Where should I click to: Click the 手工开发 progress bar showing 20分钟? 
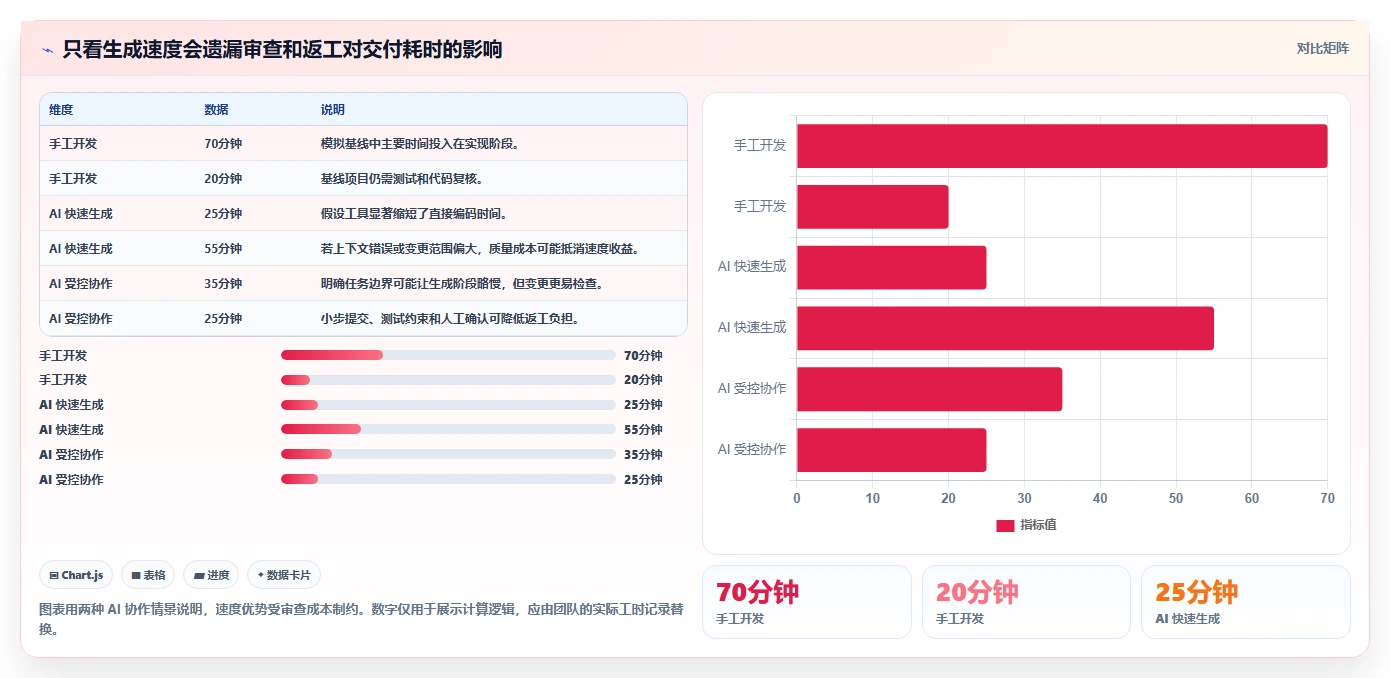[448, 380]
